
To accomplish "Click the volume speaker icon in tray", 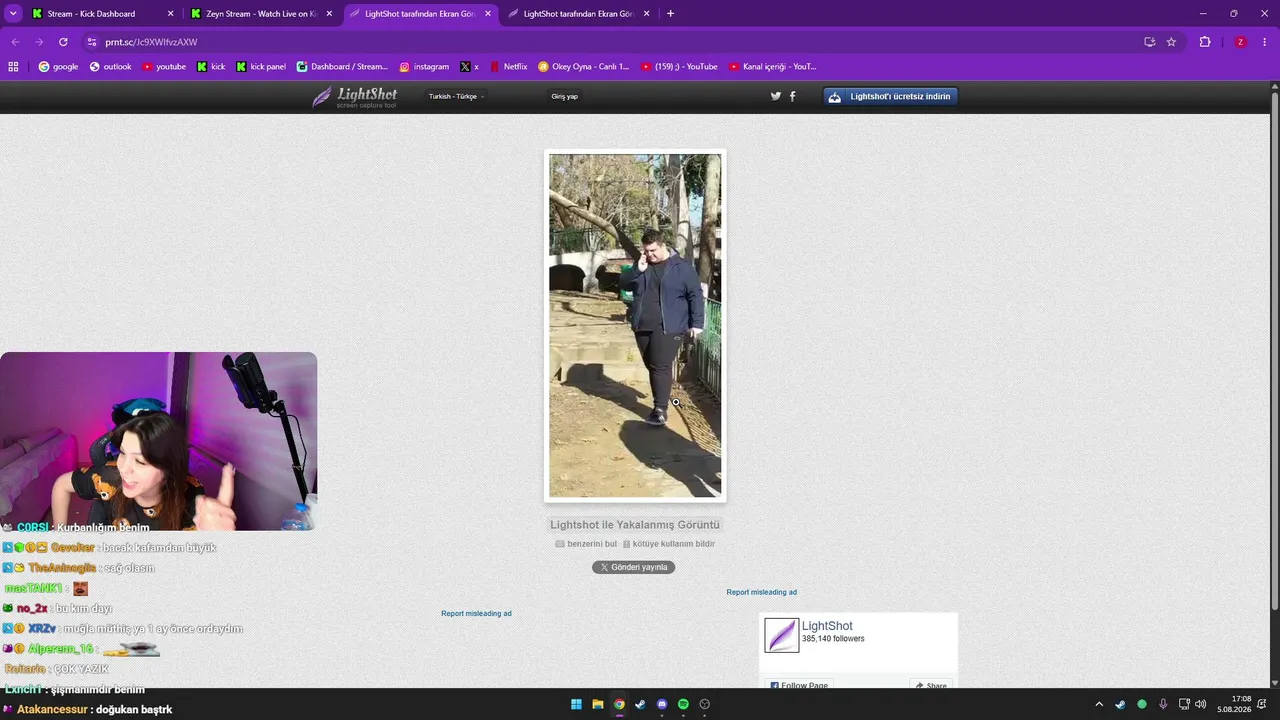I will click(x=1200, y=704).
